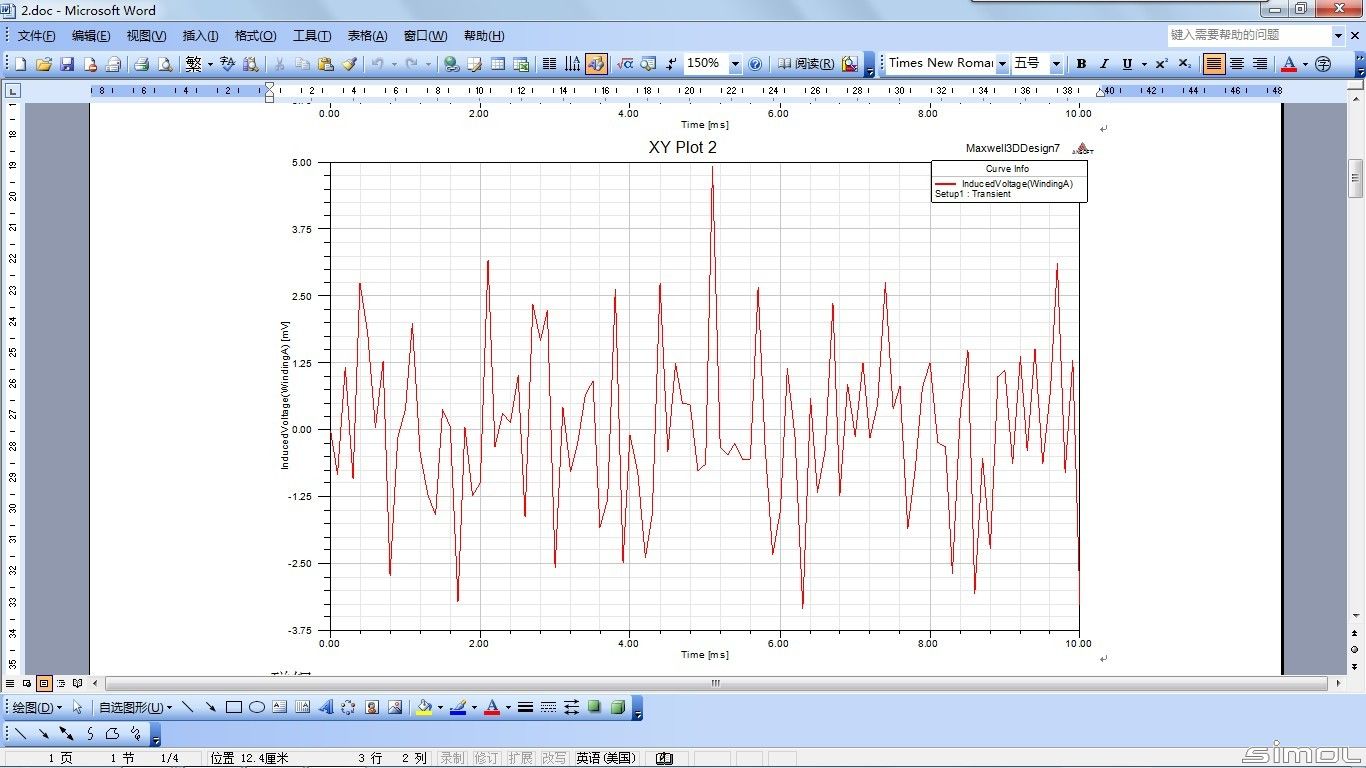Open the zoom 150% dropdown

click(x=735, y=64)
